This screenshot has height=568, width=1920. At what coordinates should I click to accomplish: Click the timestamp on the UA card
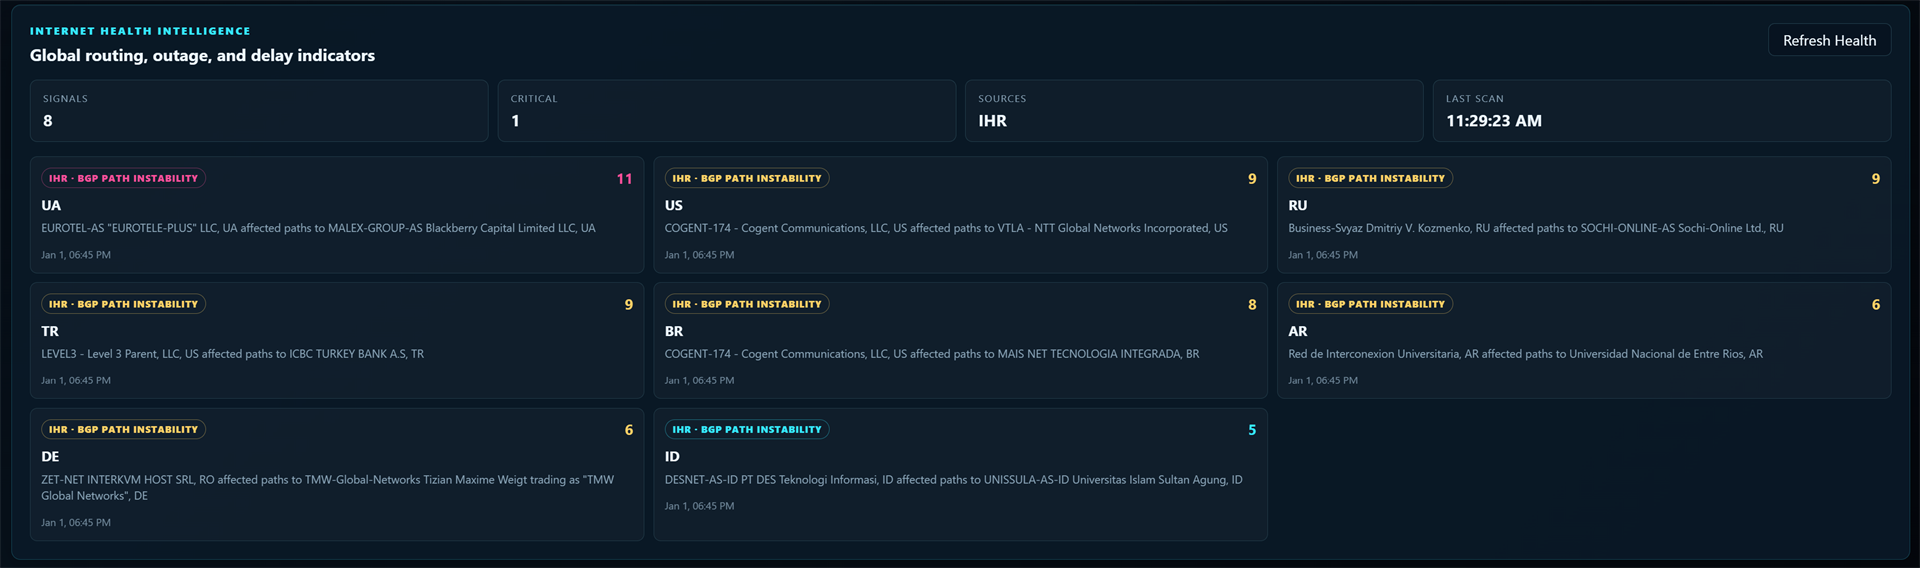click(x=76, y=255)
